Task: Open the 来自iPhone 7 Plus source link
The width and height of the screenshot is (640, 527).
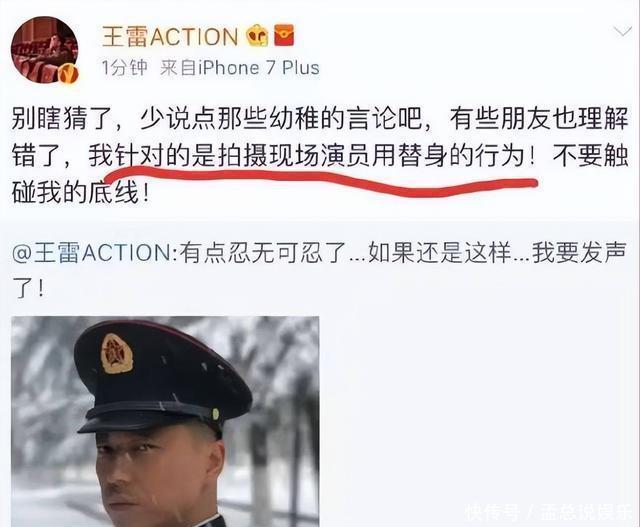Action: [x=240, y=68]
